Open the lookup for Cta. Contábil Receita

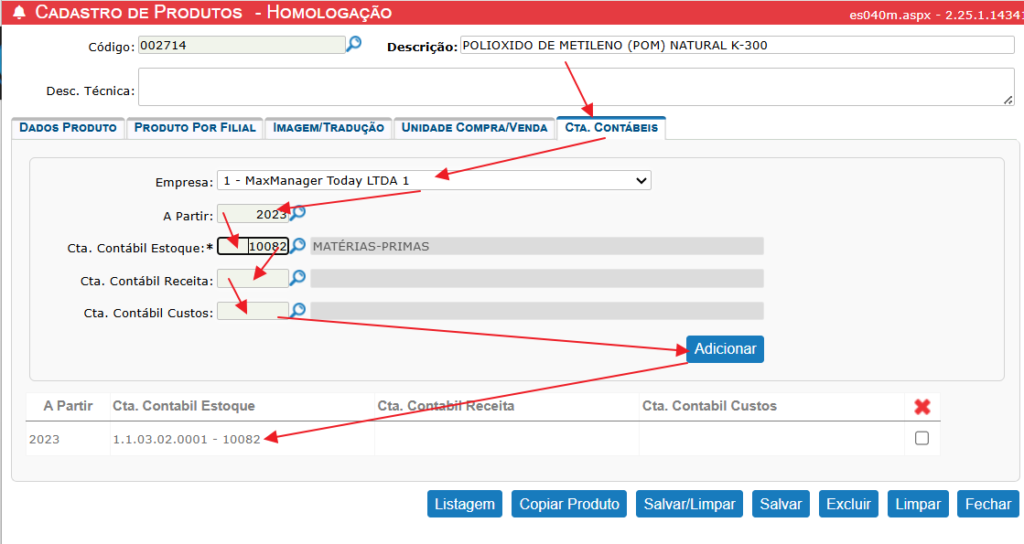pyautogui.click(x=298, y=278)
